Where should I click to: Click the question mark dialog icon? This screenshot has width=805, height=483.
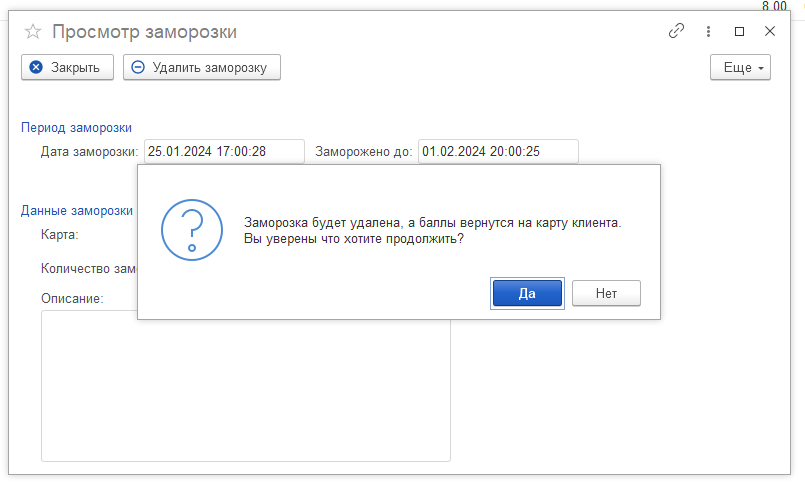pyautogui.click(x=192, y=230)
